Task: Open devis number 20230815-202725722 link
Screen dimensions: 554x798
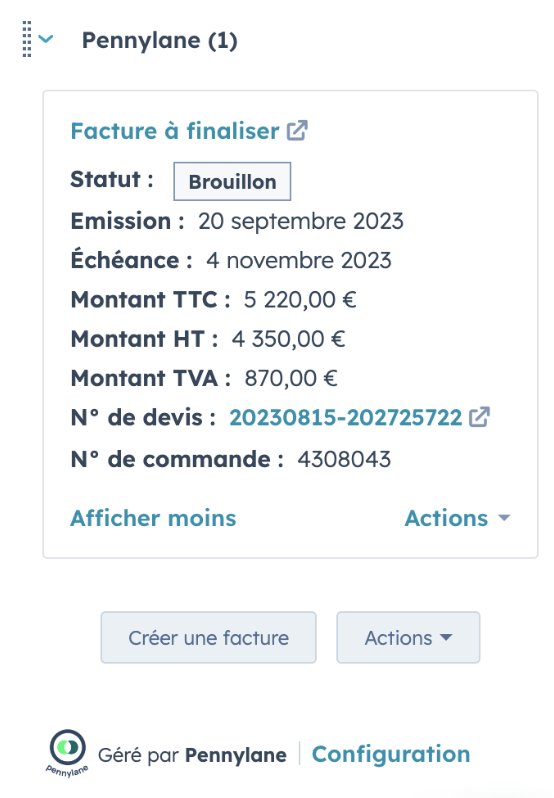Action: tap(345, 417)
